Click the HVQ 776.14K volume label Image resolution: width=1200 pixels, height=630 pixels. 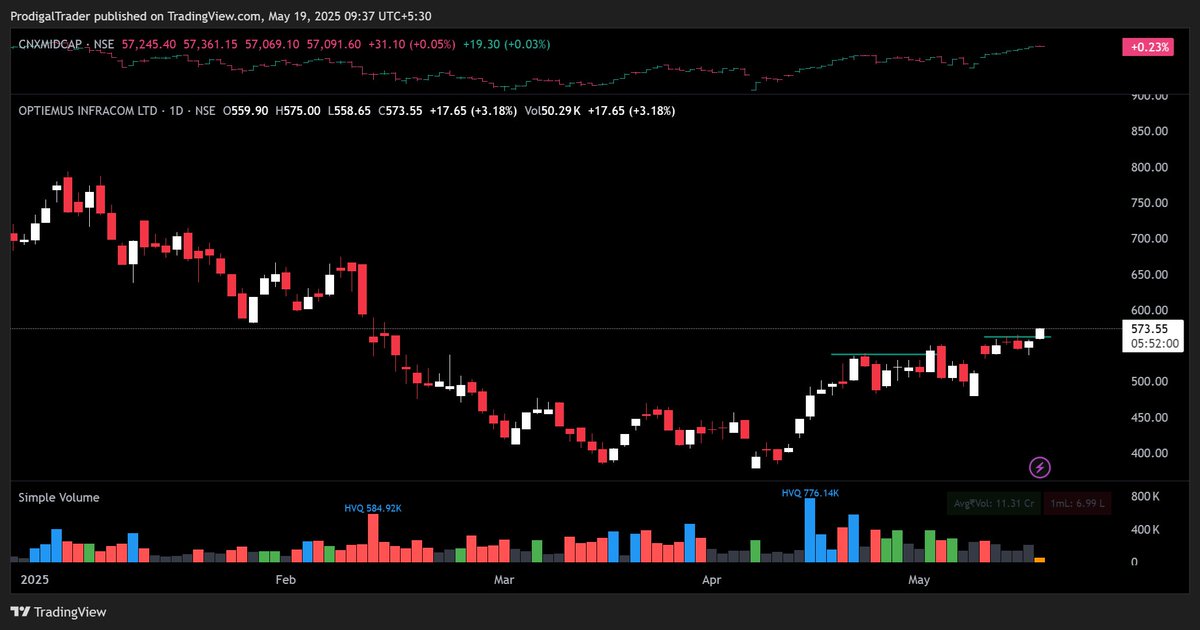tap(810, 493)
